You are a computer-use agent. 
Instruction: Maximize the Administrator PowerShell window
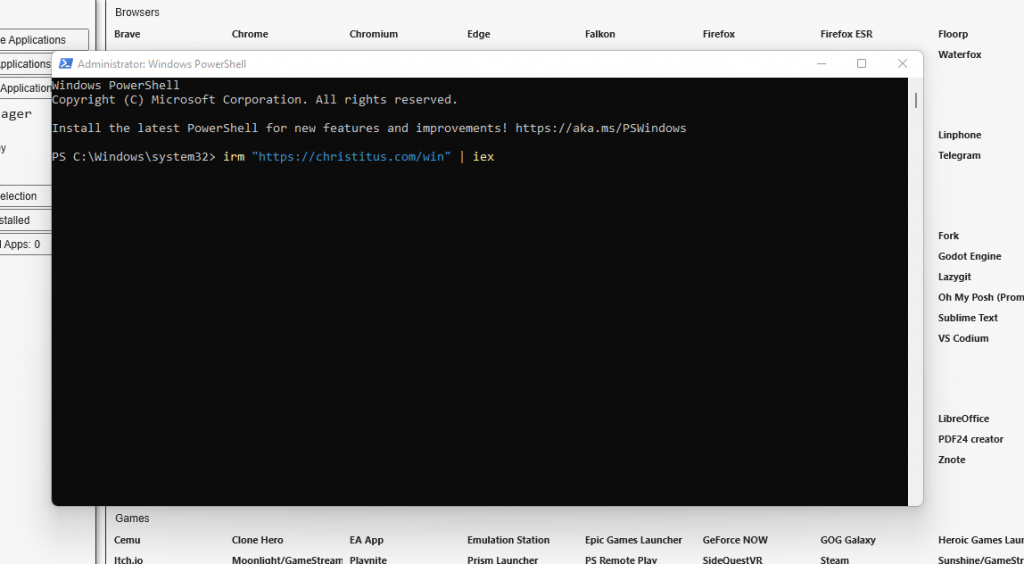click(x=861, y=63)
